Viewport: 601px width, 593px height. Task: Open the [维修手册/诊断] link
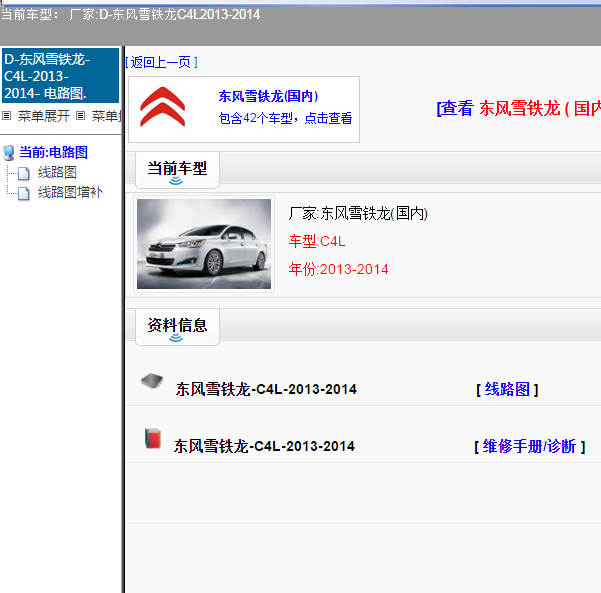pyautogui.click(x=529, y=446)
